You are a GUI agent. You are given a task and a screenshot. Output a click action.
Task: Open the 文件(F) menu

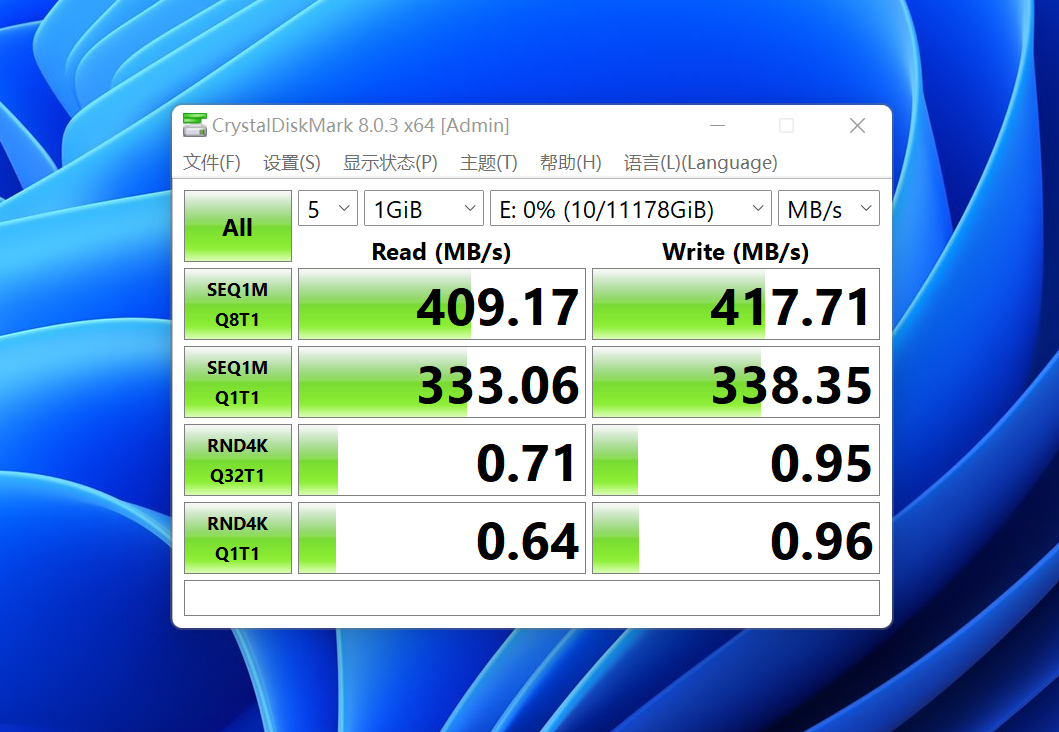click(211, 163)
